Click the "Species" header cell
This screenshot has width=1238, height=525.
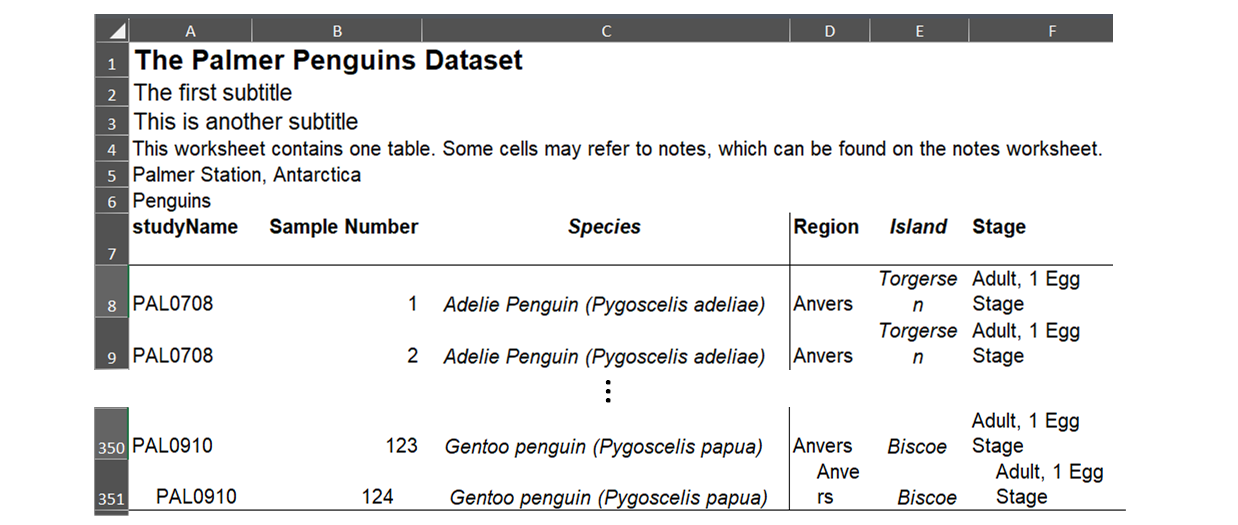pos(604,227)
